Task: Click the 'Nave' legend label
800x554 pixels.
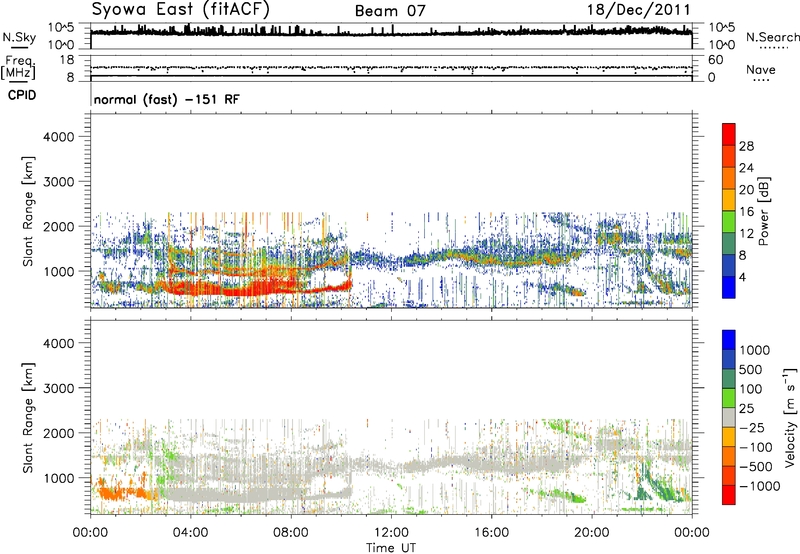Action: [760, 69]
